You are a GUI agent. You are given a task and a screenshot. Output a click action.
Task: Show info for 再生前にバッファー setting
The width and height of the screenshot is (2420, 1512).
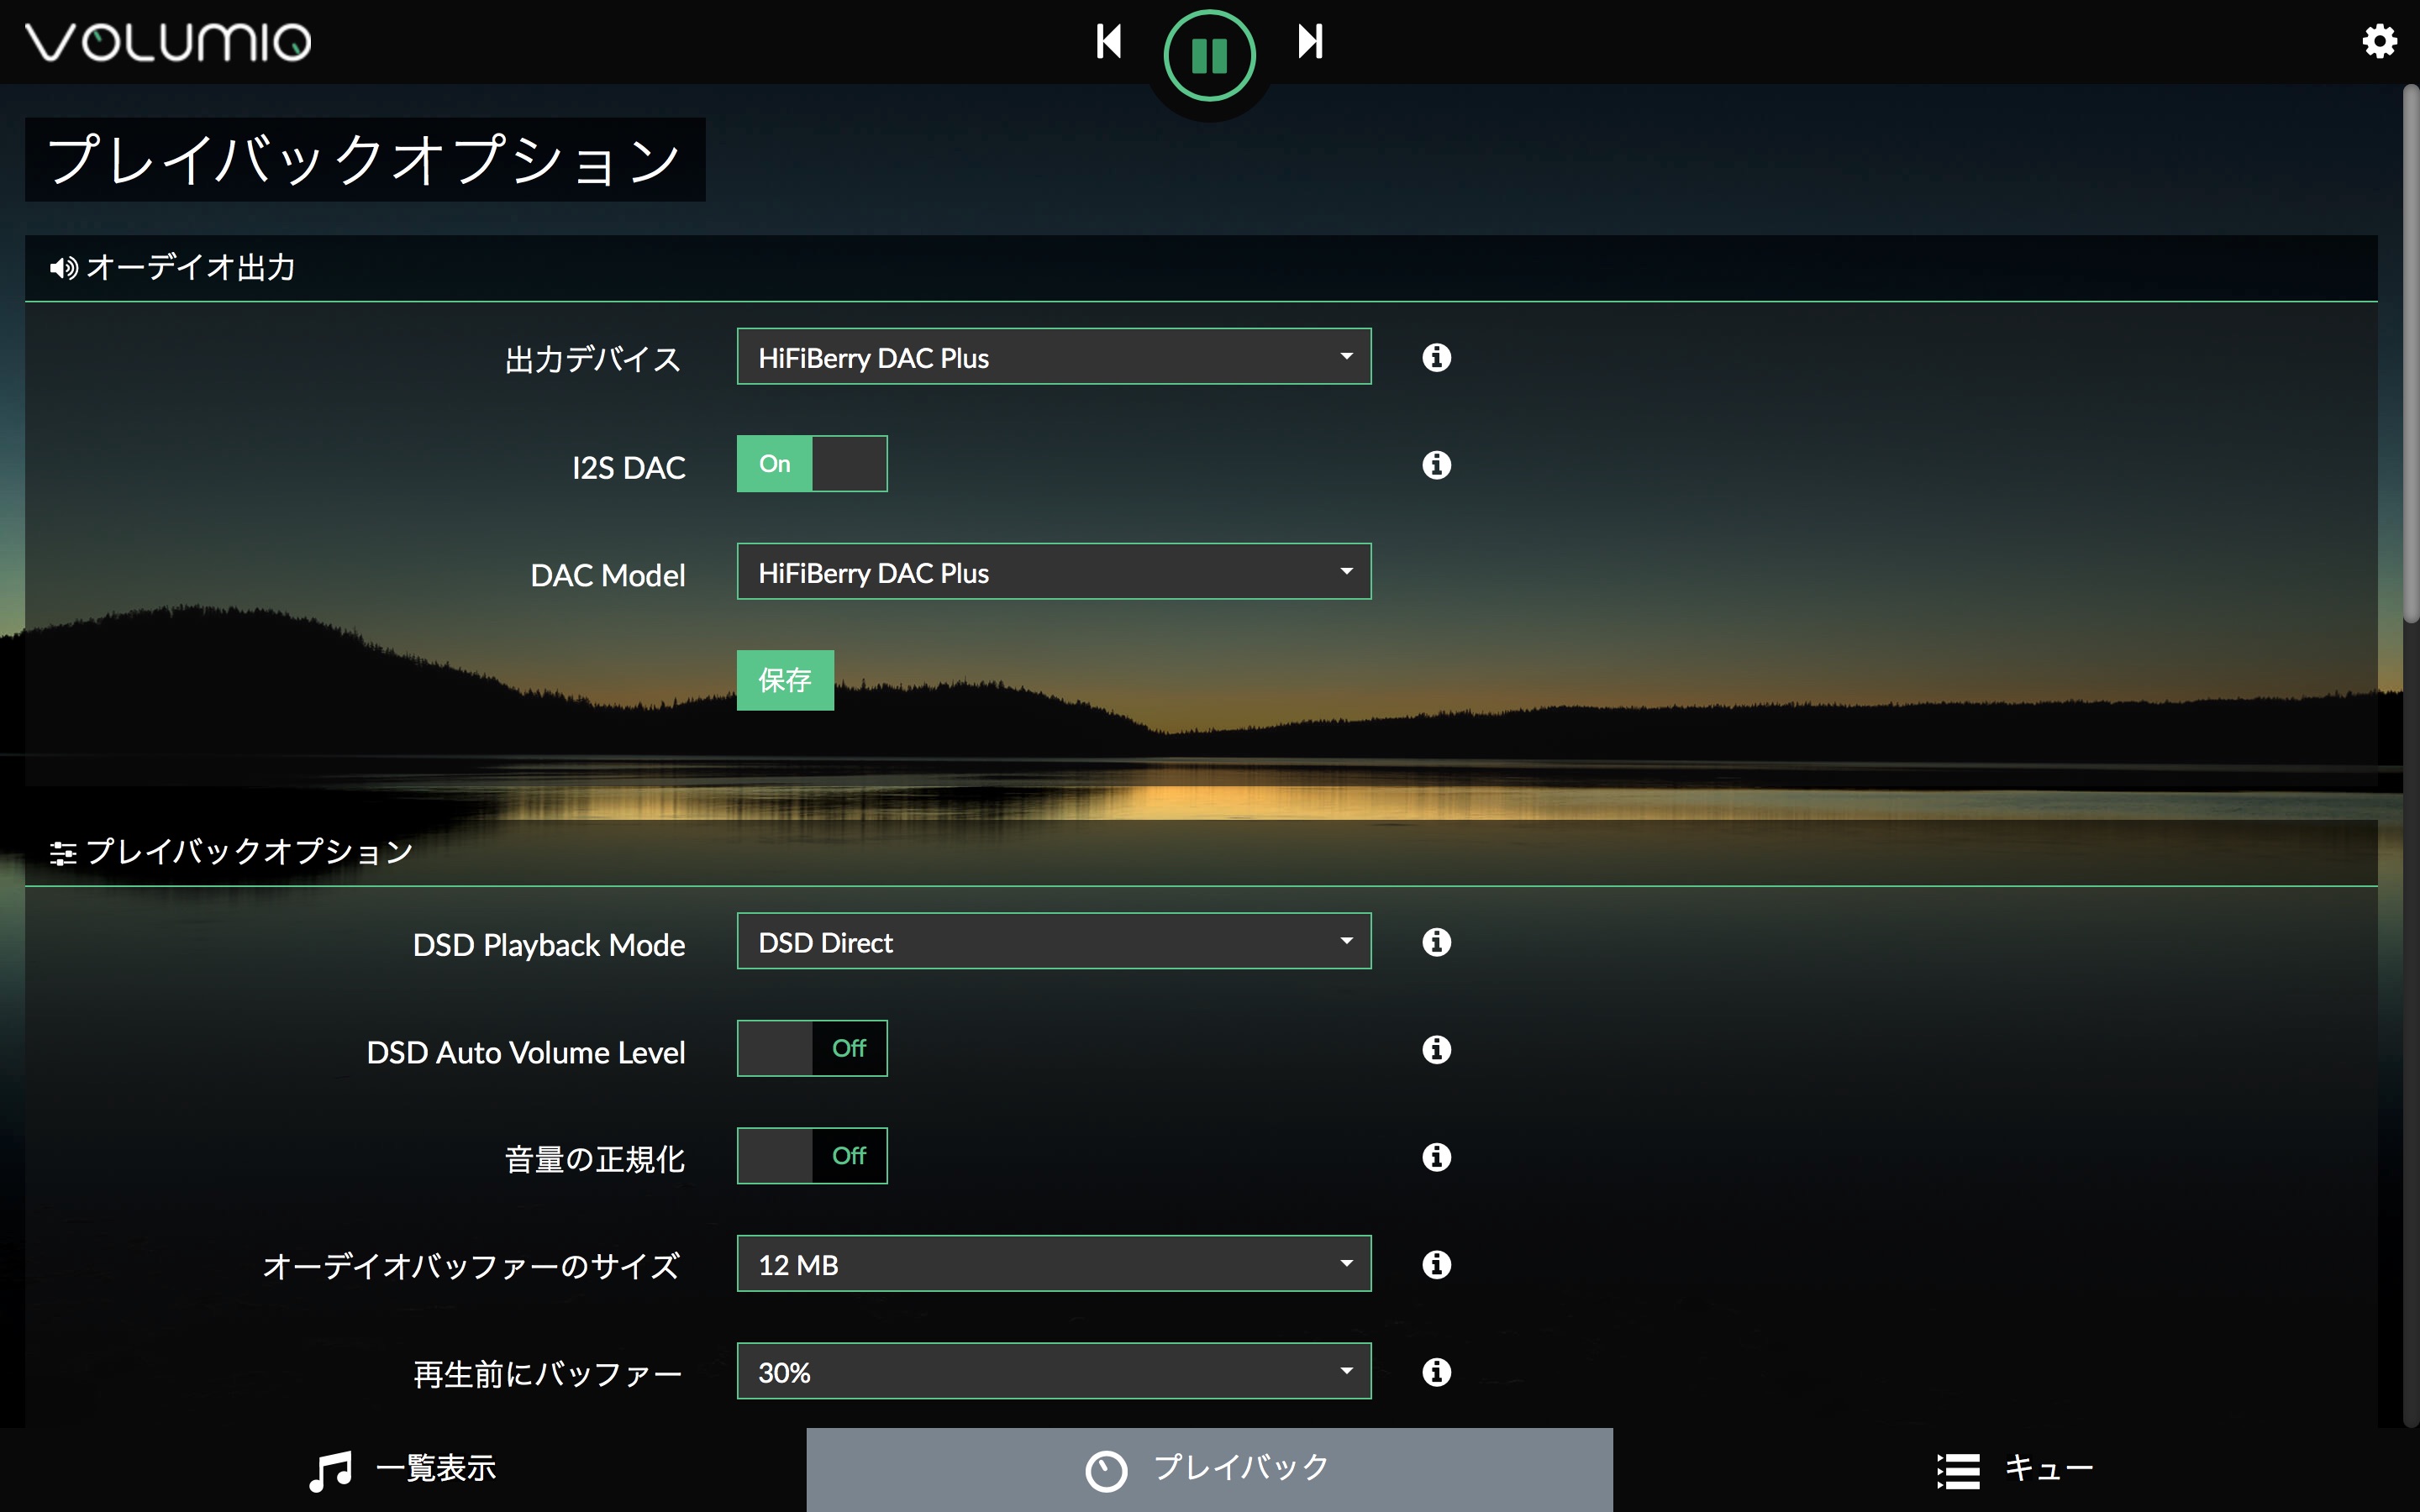[1436, 1372]
